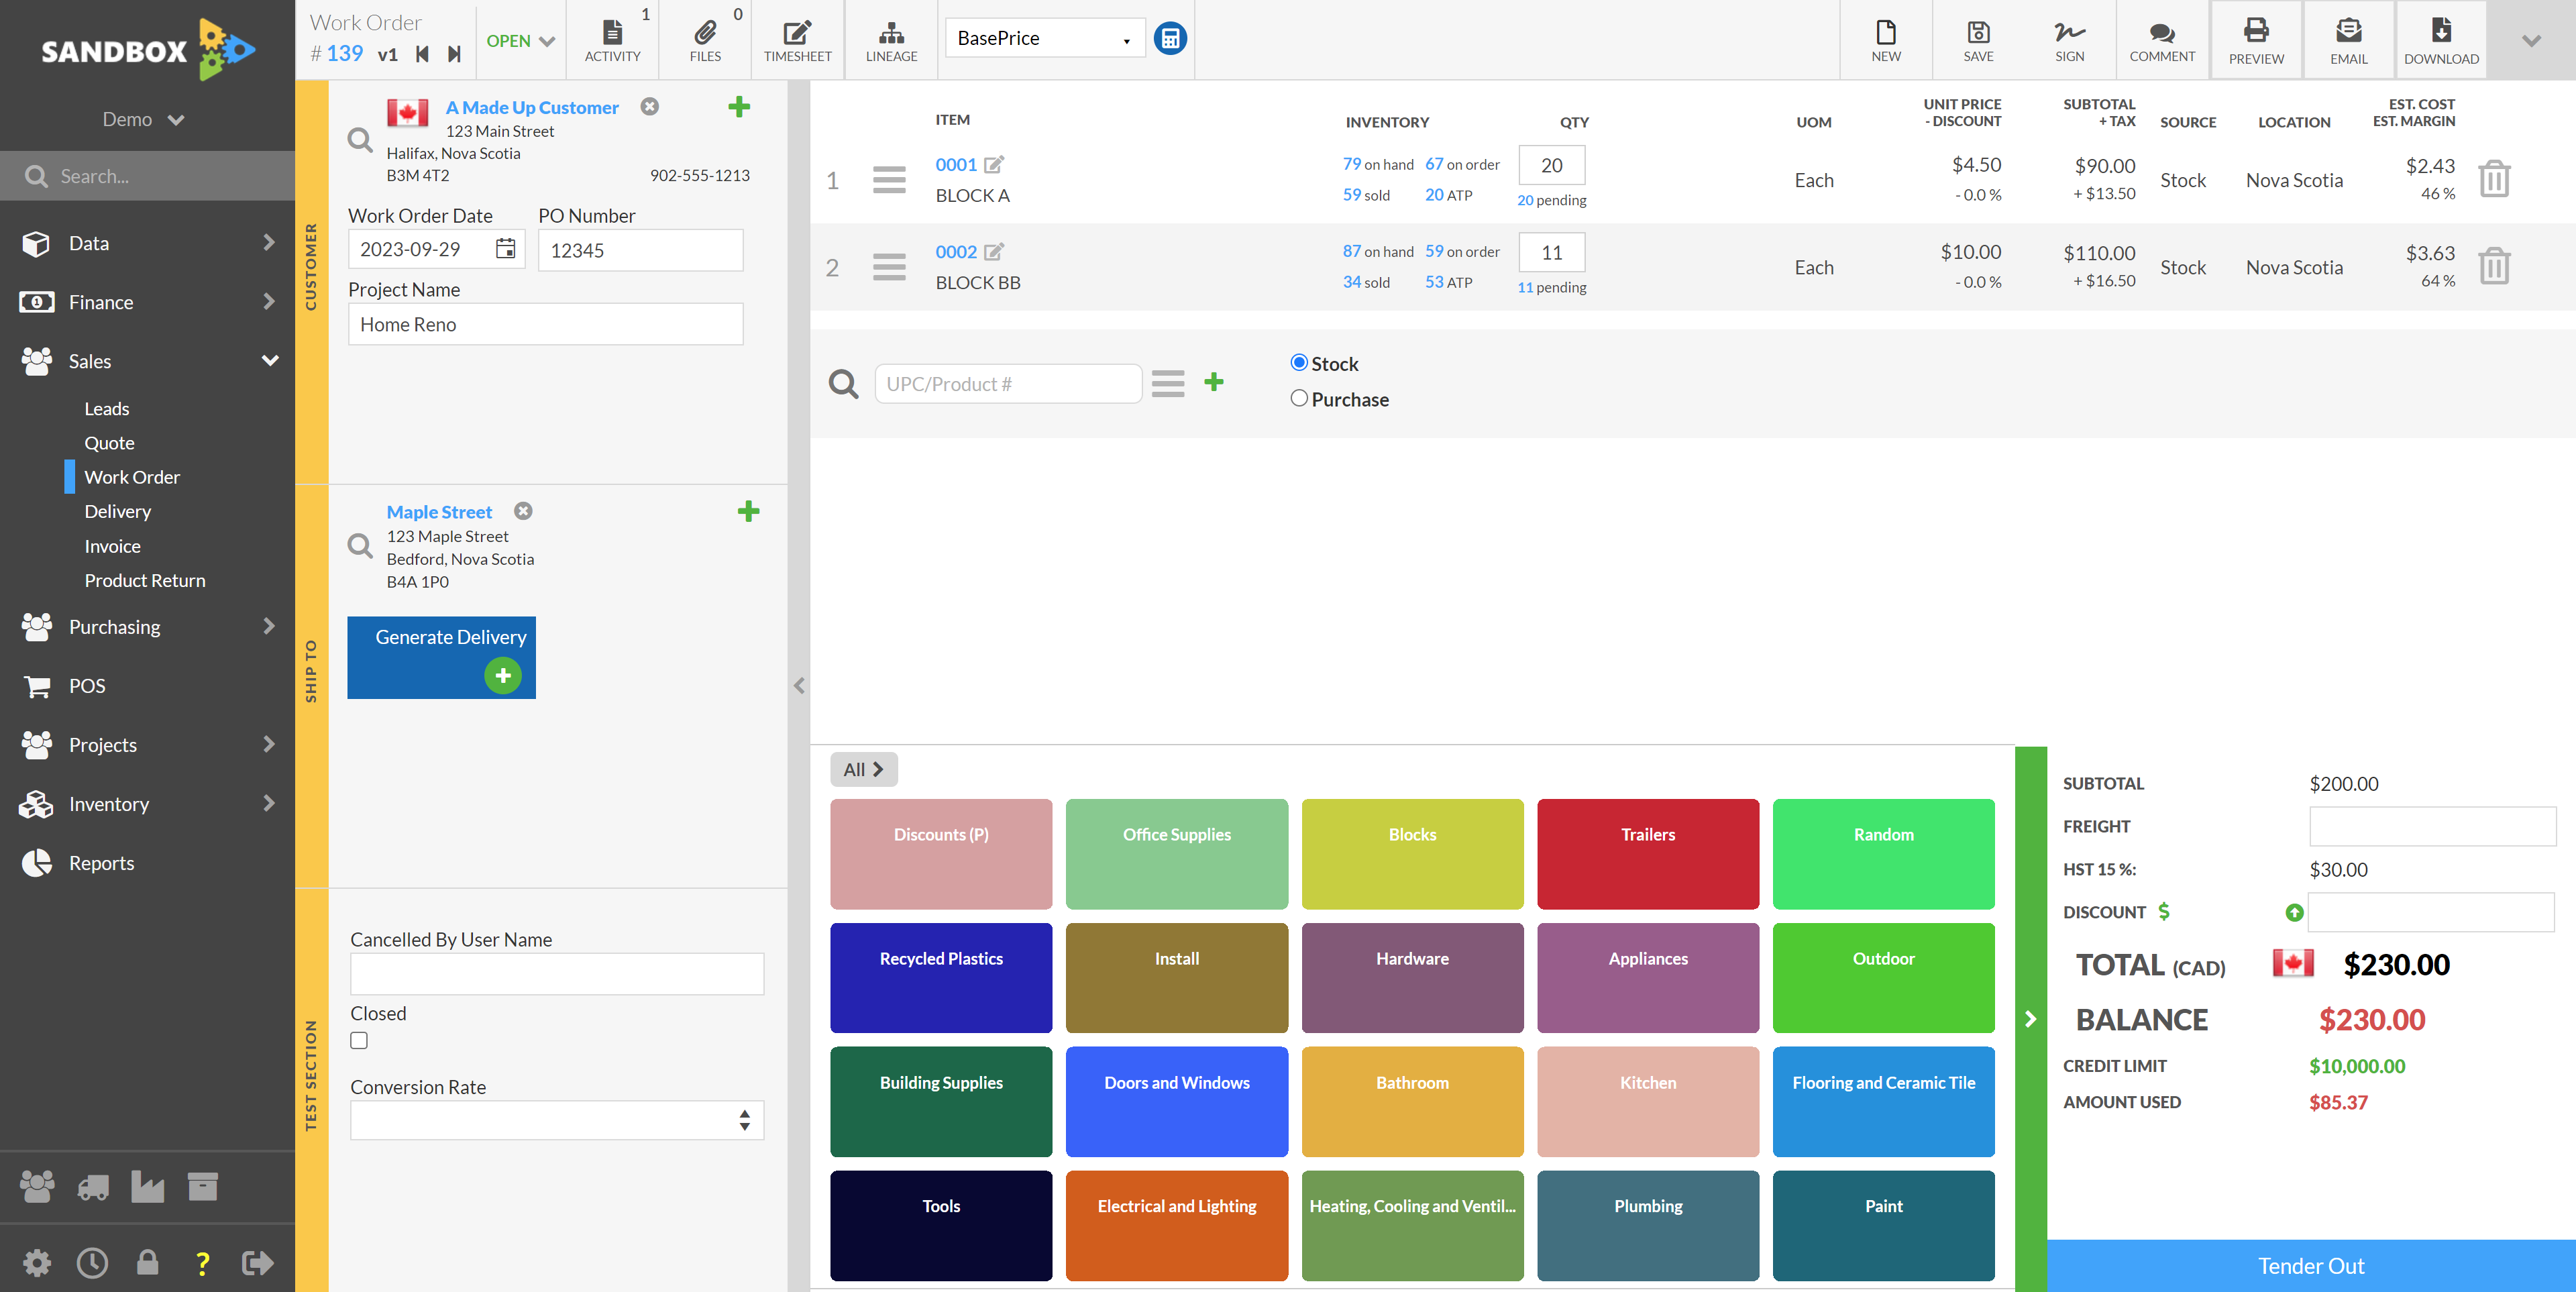
Task: Expand the OPEN status dropdown
Action: pos(519,35)
